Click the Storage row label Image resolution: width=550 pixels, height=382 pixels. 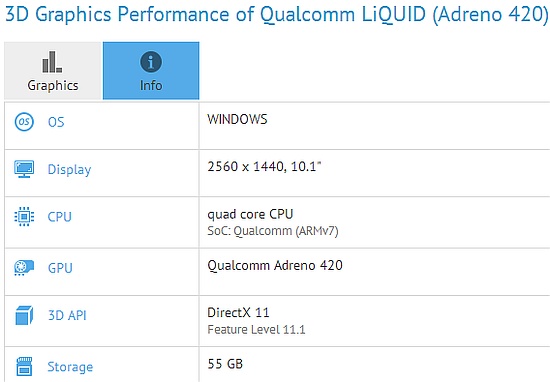(x=70, y=367)
